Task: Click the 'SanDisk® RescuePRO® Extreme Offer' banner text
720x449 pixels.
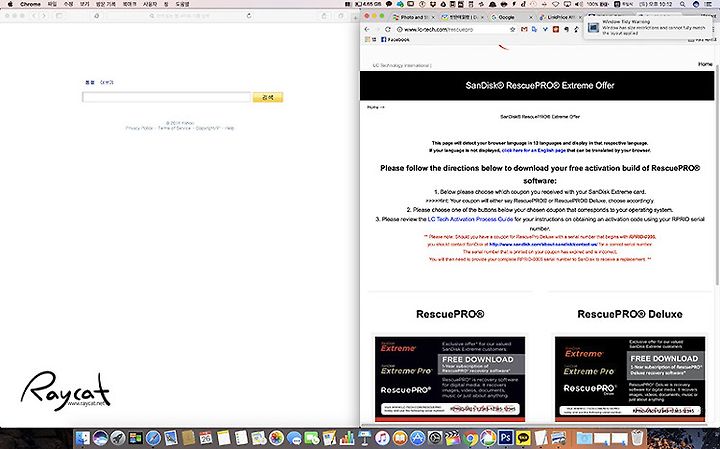Action: pyautogui.click(x=540, y=85)
